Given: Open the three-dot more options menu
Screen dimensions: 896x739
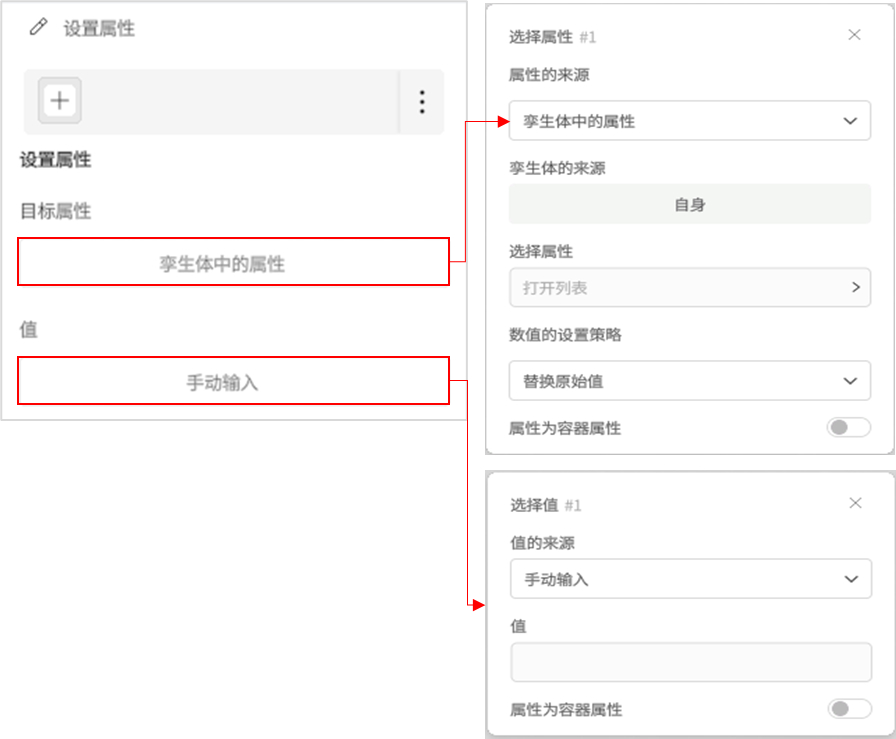Looking at the screenshot, I should tap(422, 102).
